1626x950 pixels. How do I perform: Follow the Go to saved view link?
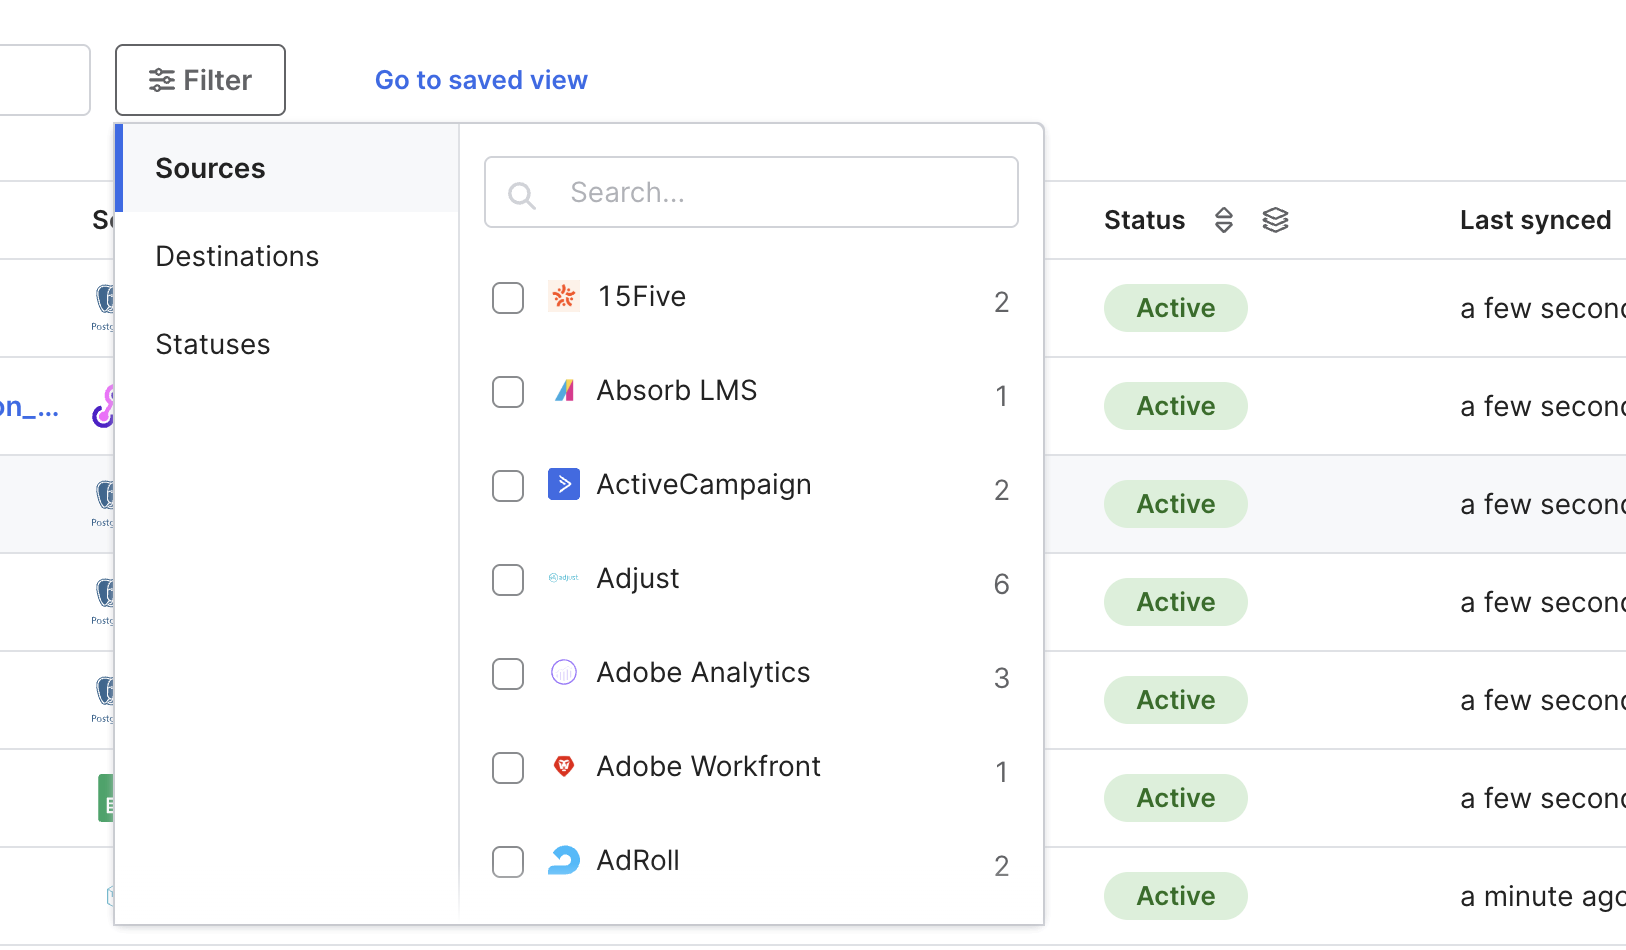(x=481, y=80)
